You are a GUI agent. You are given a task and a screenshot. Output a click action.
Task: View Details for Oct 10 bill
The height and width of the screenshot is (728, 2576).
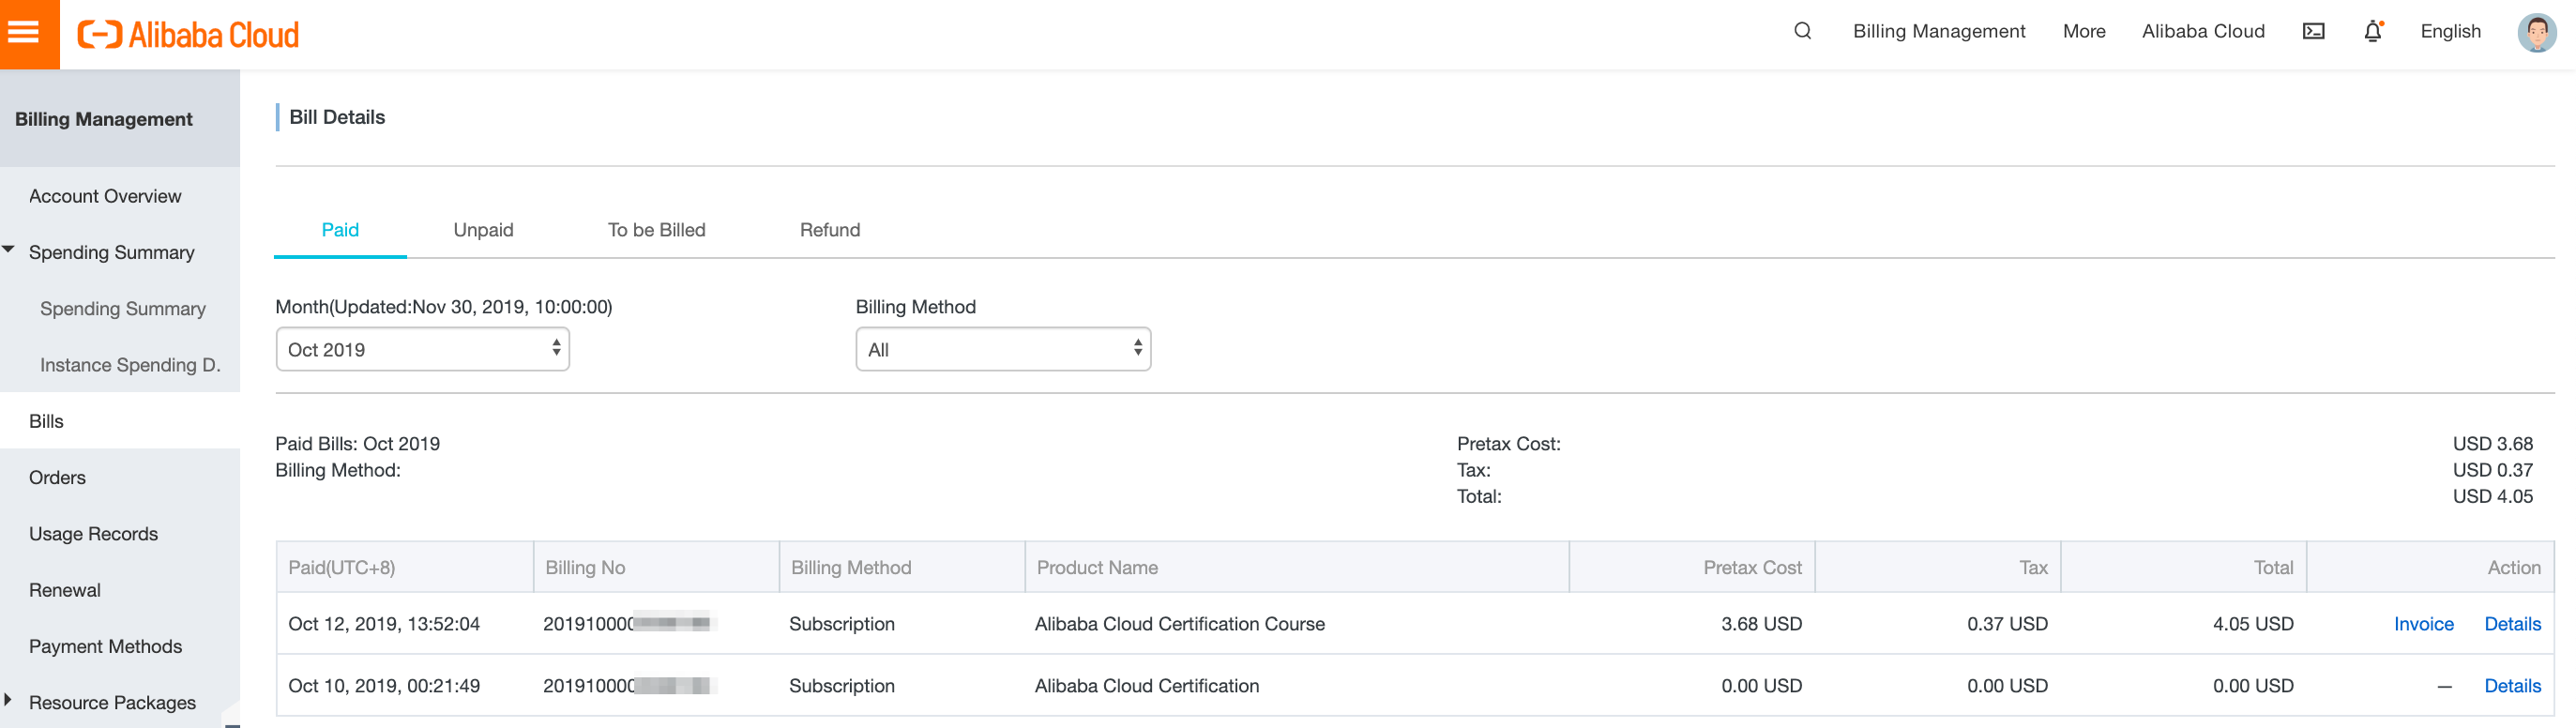point(2512,686)
